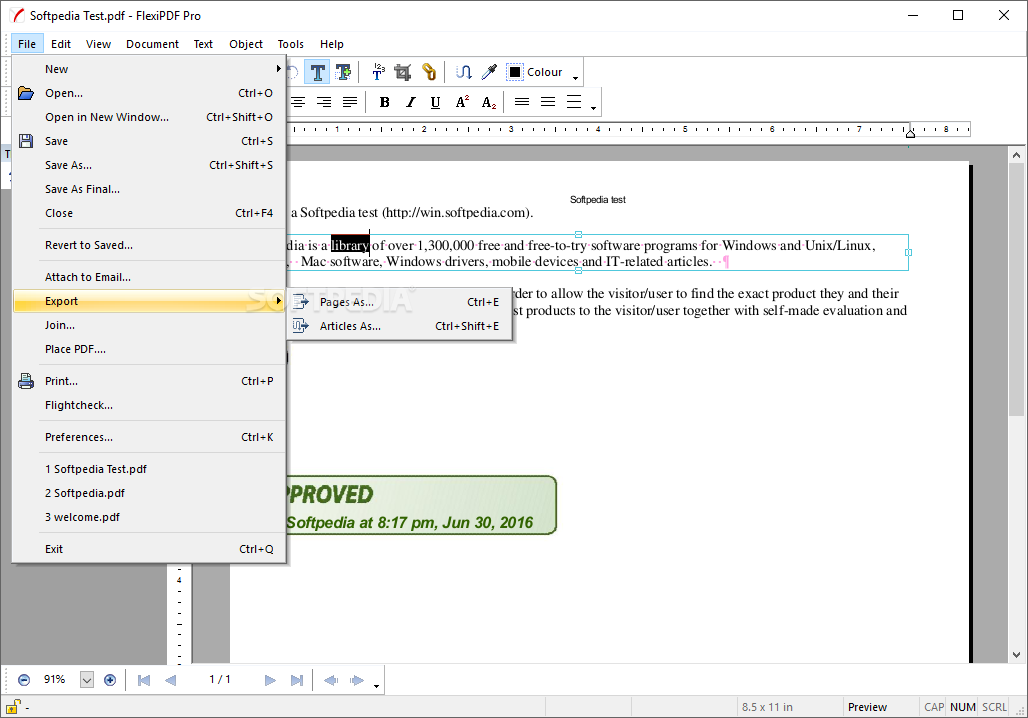Go to previous page arrow
The image size is (1028, 718).
tap(170, 680)
